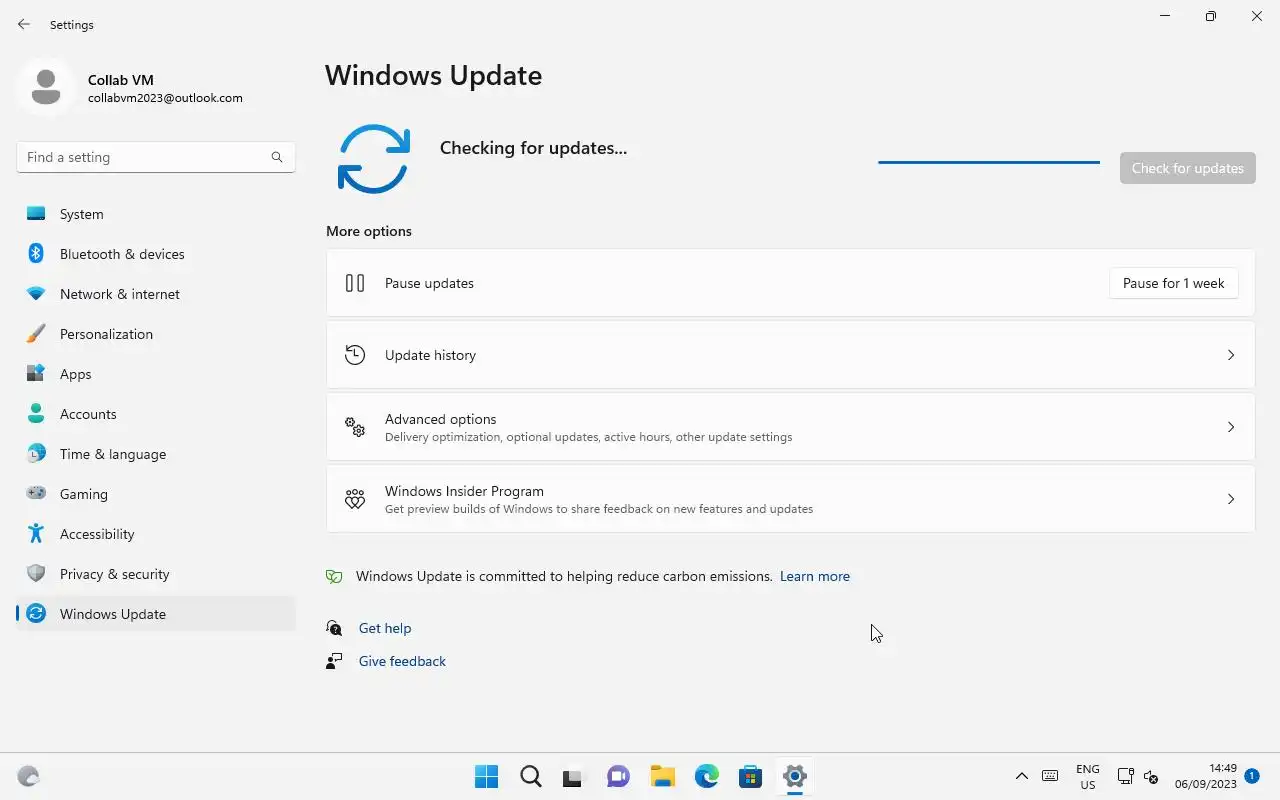
Task: Click the update checking progress bar
Action: (x=989, y=162)
